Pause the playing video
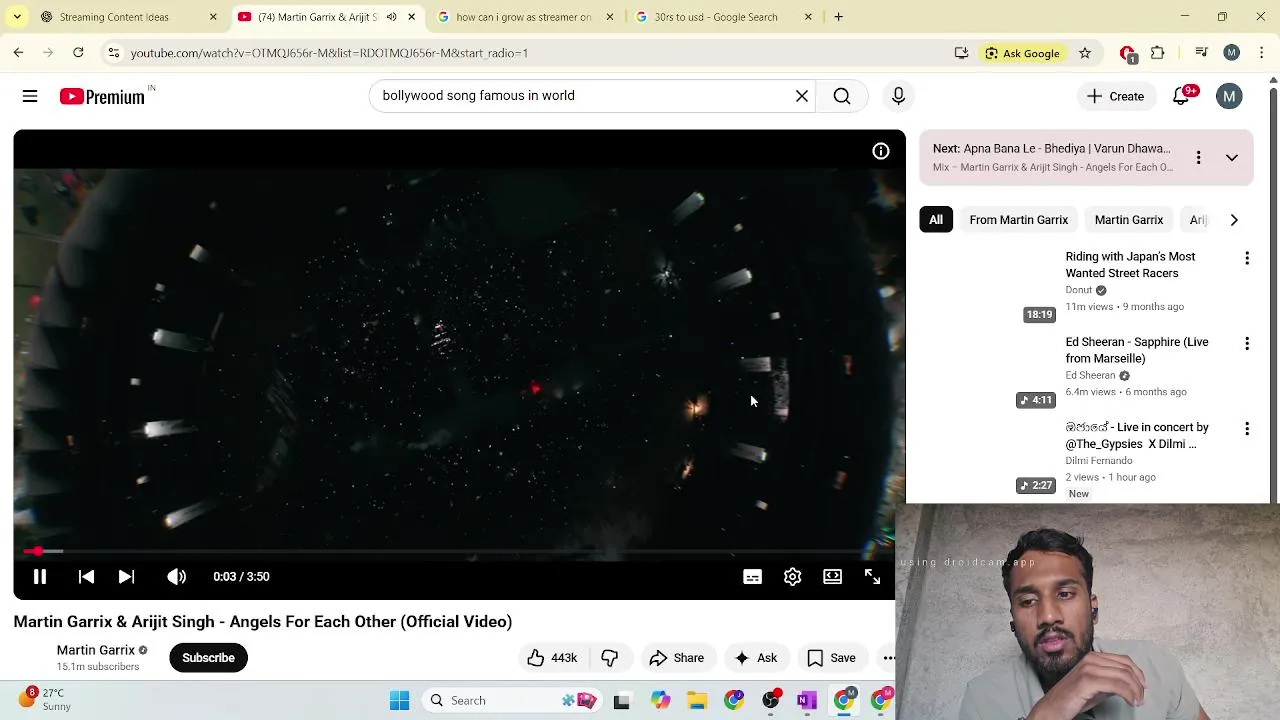 pos(40,577)
